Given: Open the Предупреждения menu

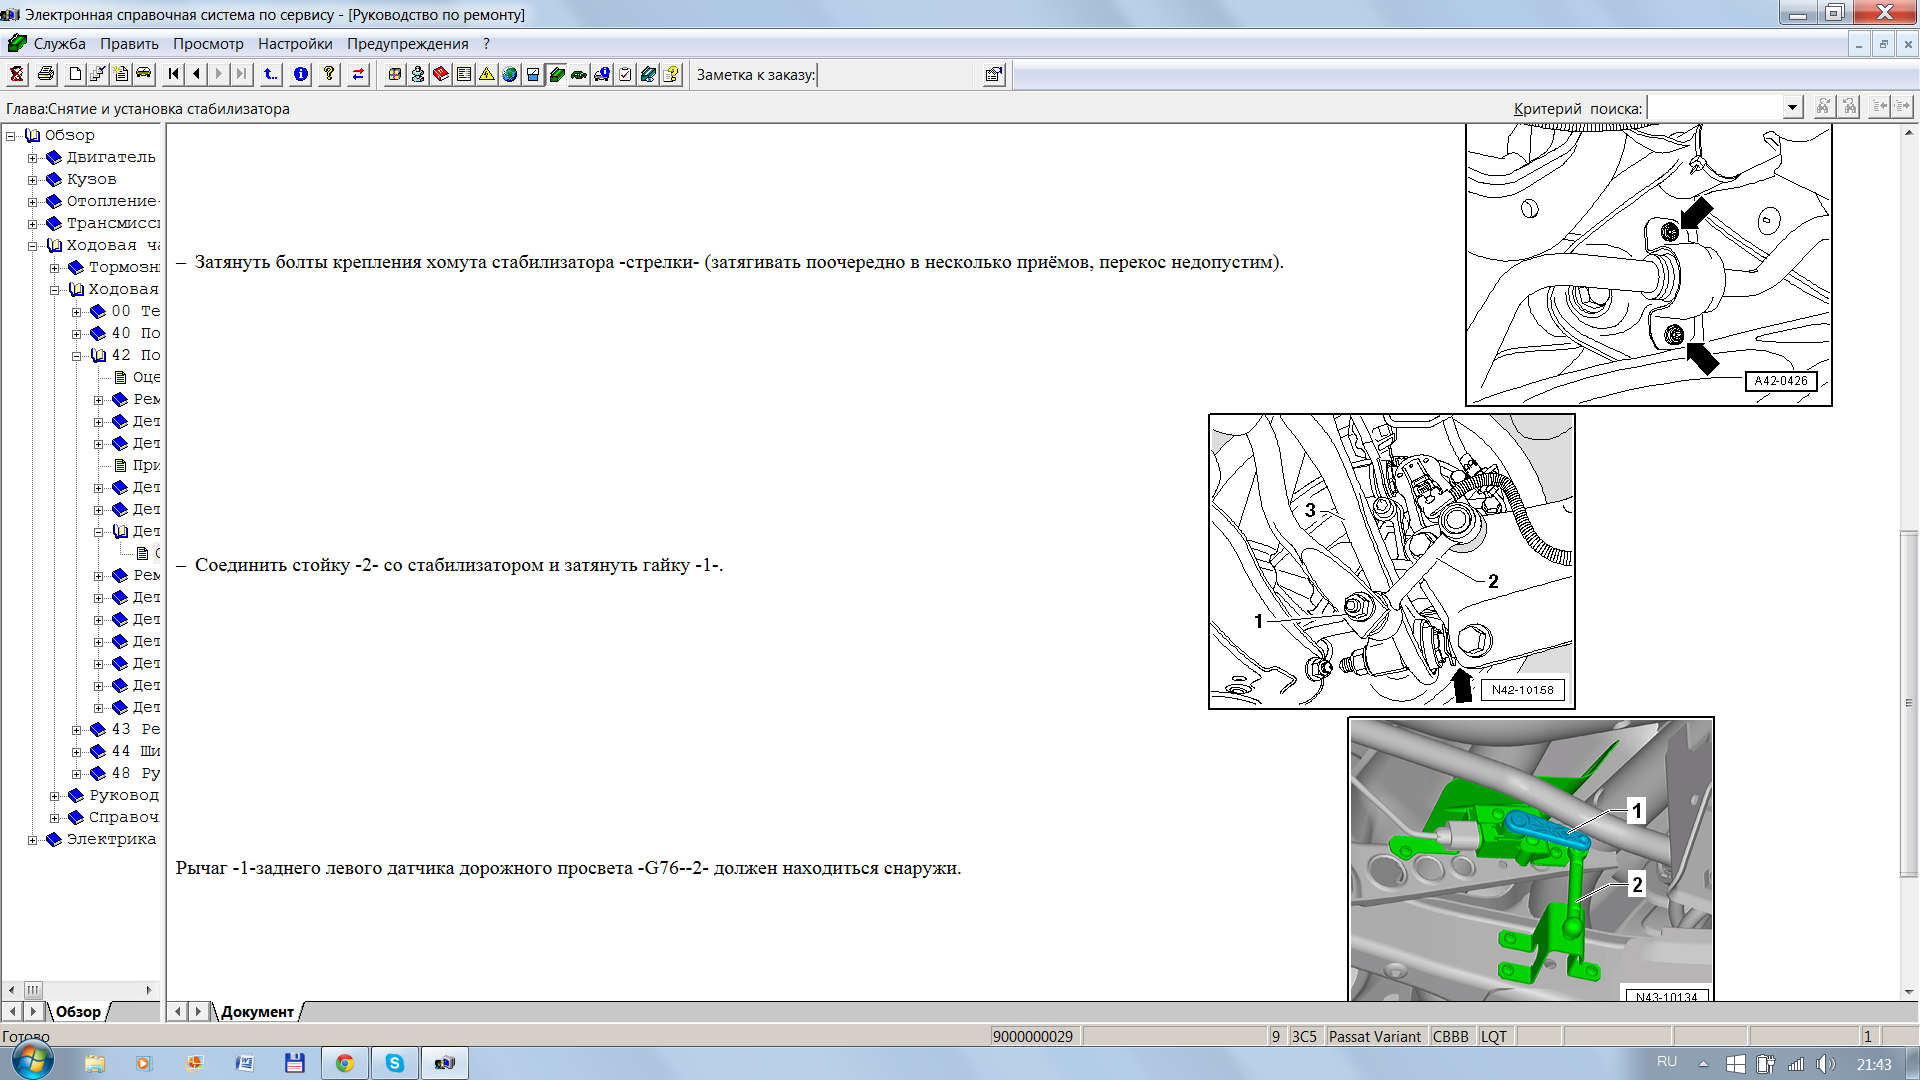Looking at the screenshot, I should click(407, 44).
